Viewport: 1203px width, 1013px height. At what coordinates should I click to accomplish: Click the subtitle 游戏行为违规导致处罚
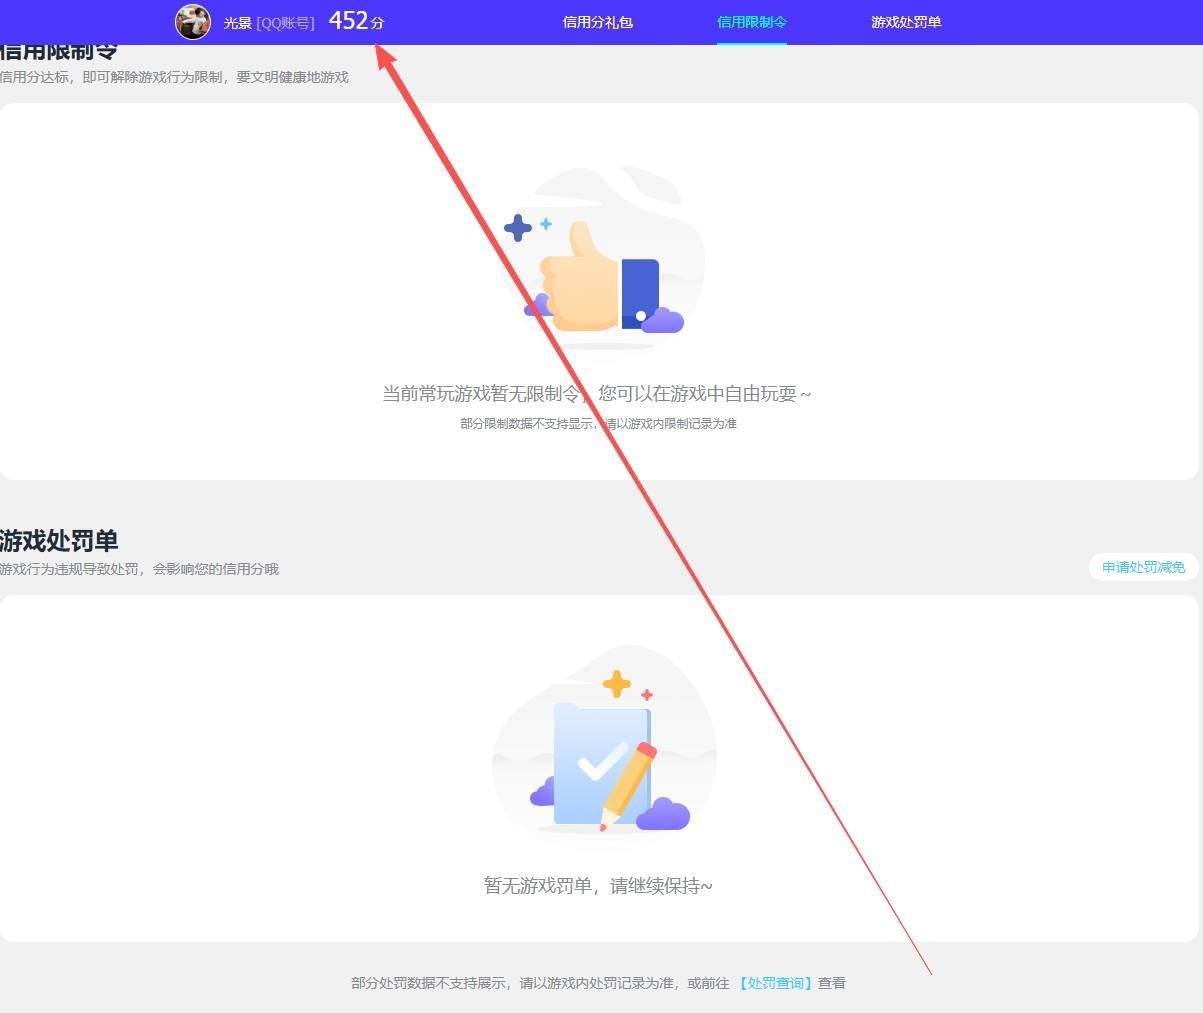point(70,569)
